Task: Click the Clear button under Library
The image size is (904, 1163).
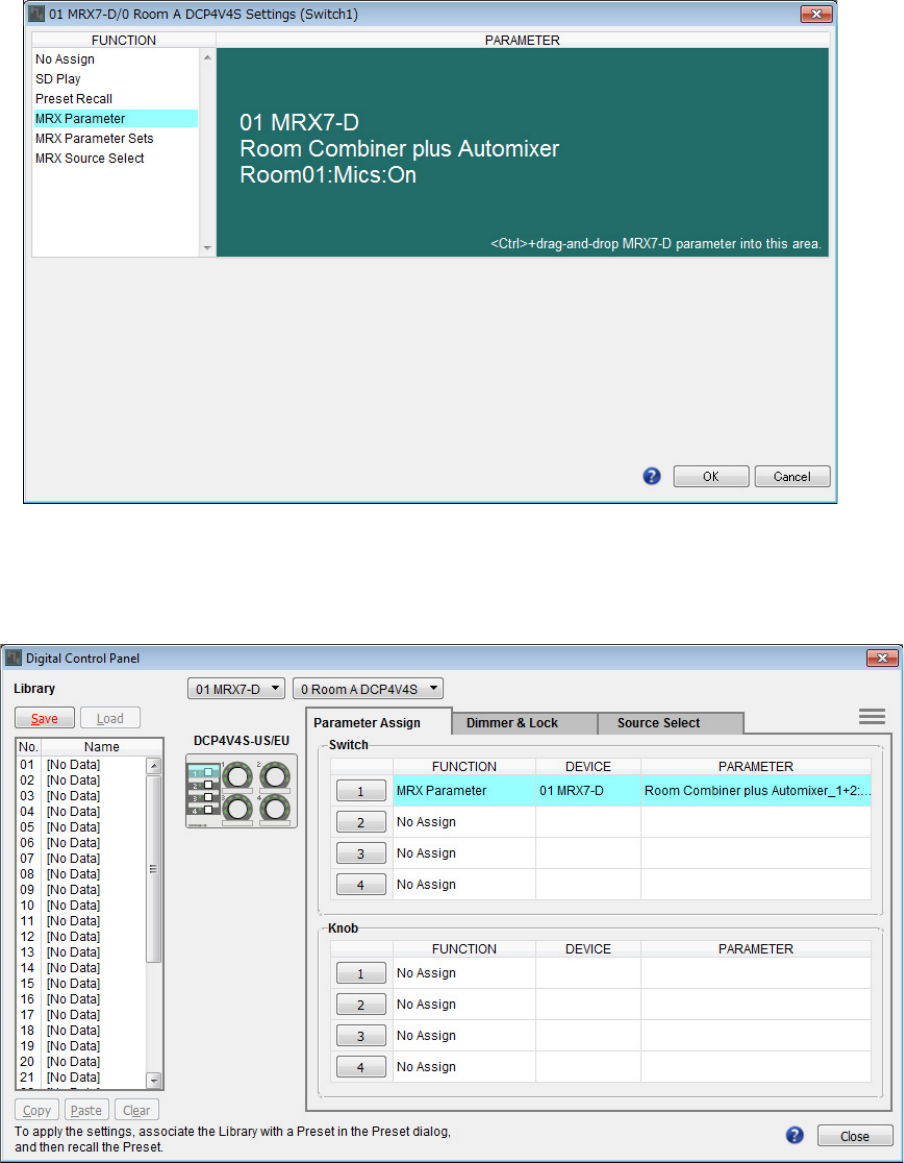Action: point(136,1110)
